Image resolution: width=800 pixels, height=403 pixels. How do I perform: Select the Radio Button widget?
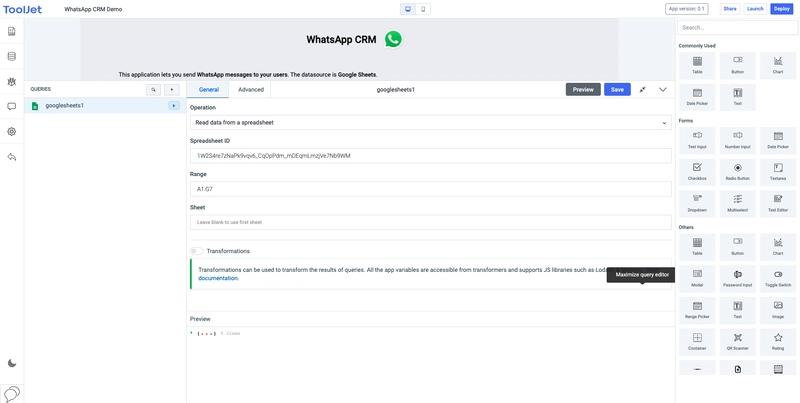(x=737, y=171)
